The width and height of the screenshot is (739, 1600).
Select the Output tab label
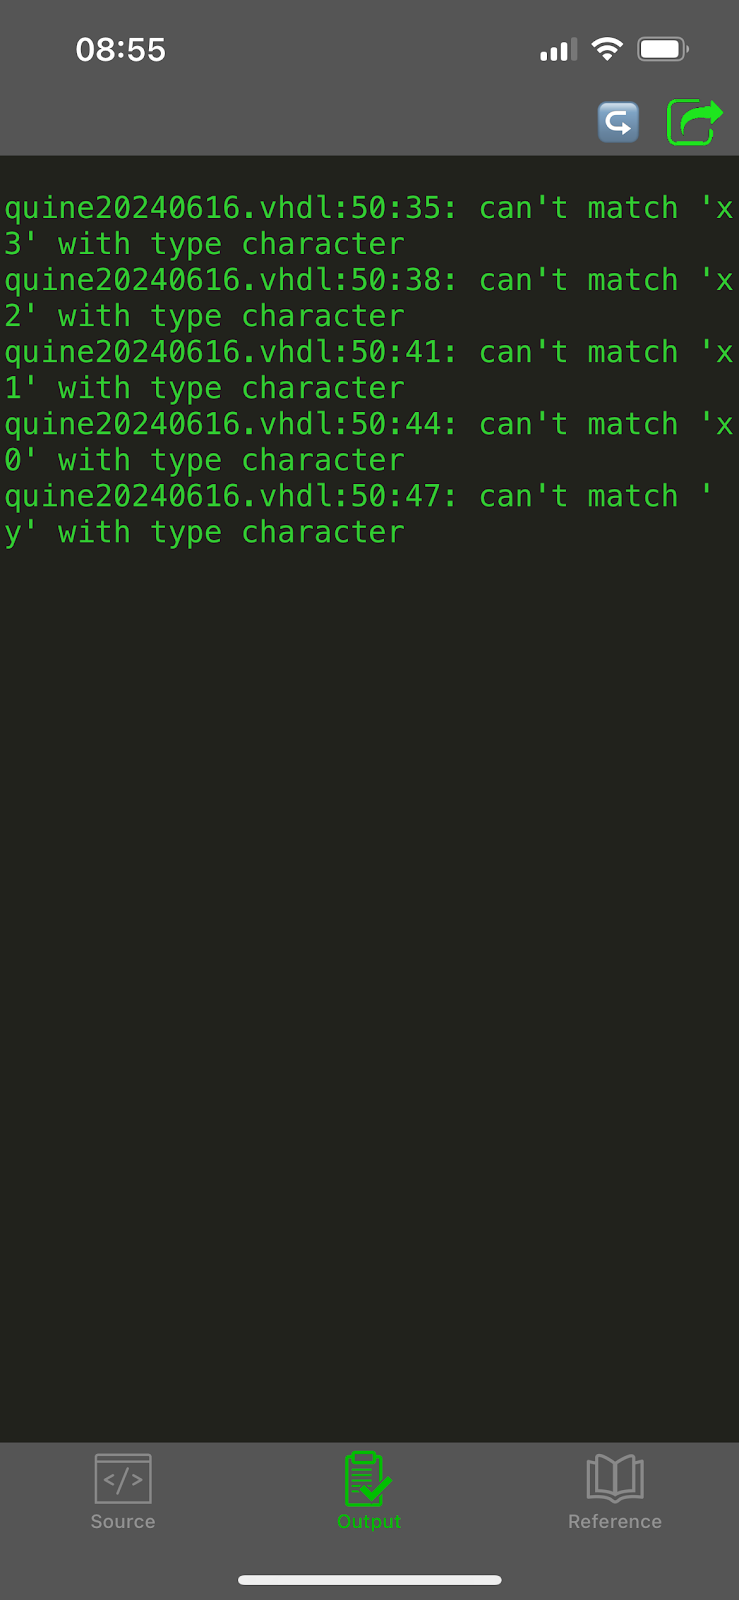[369, 1521]
